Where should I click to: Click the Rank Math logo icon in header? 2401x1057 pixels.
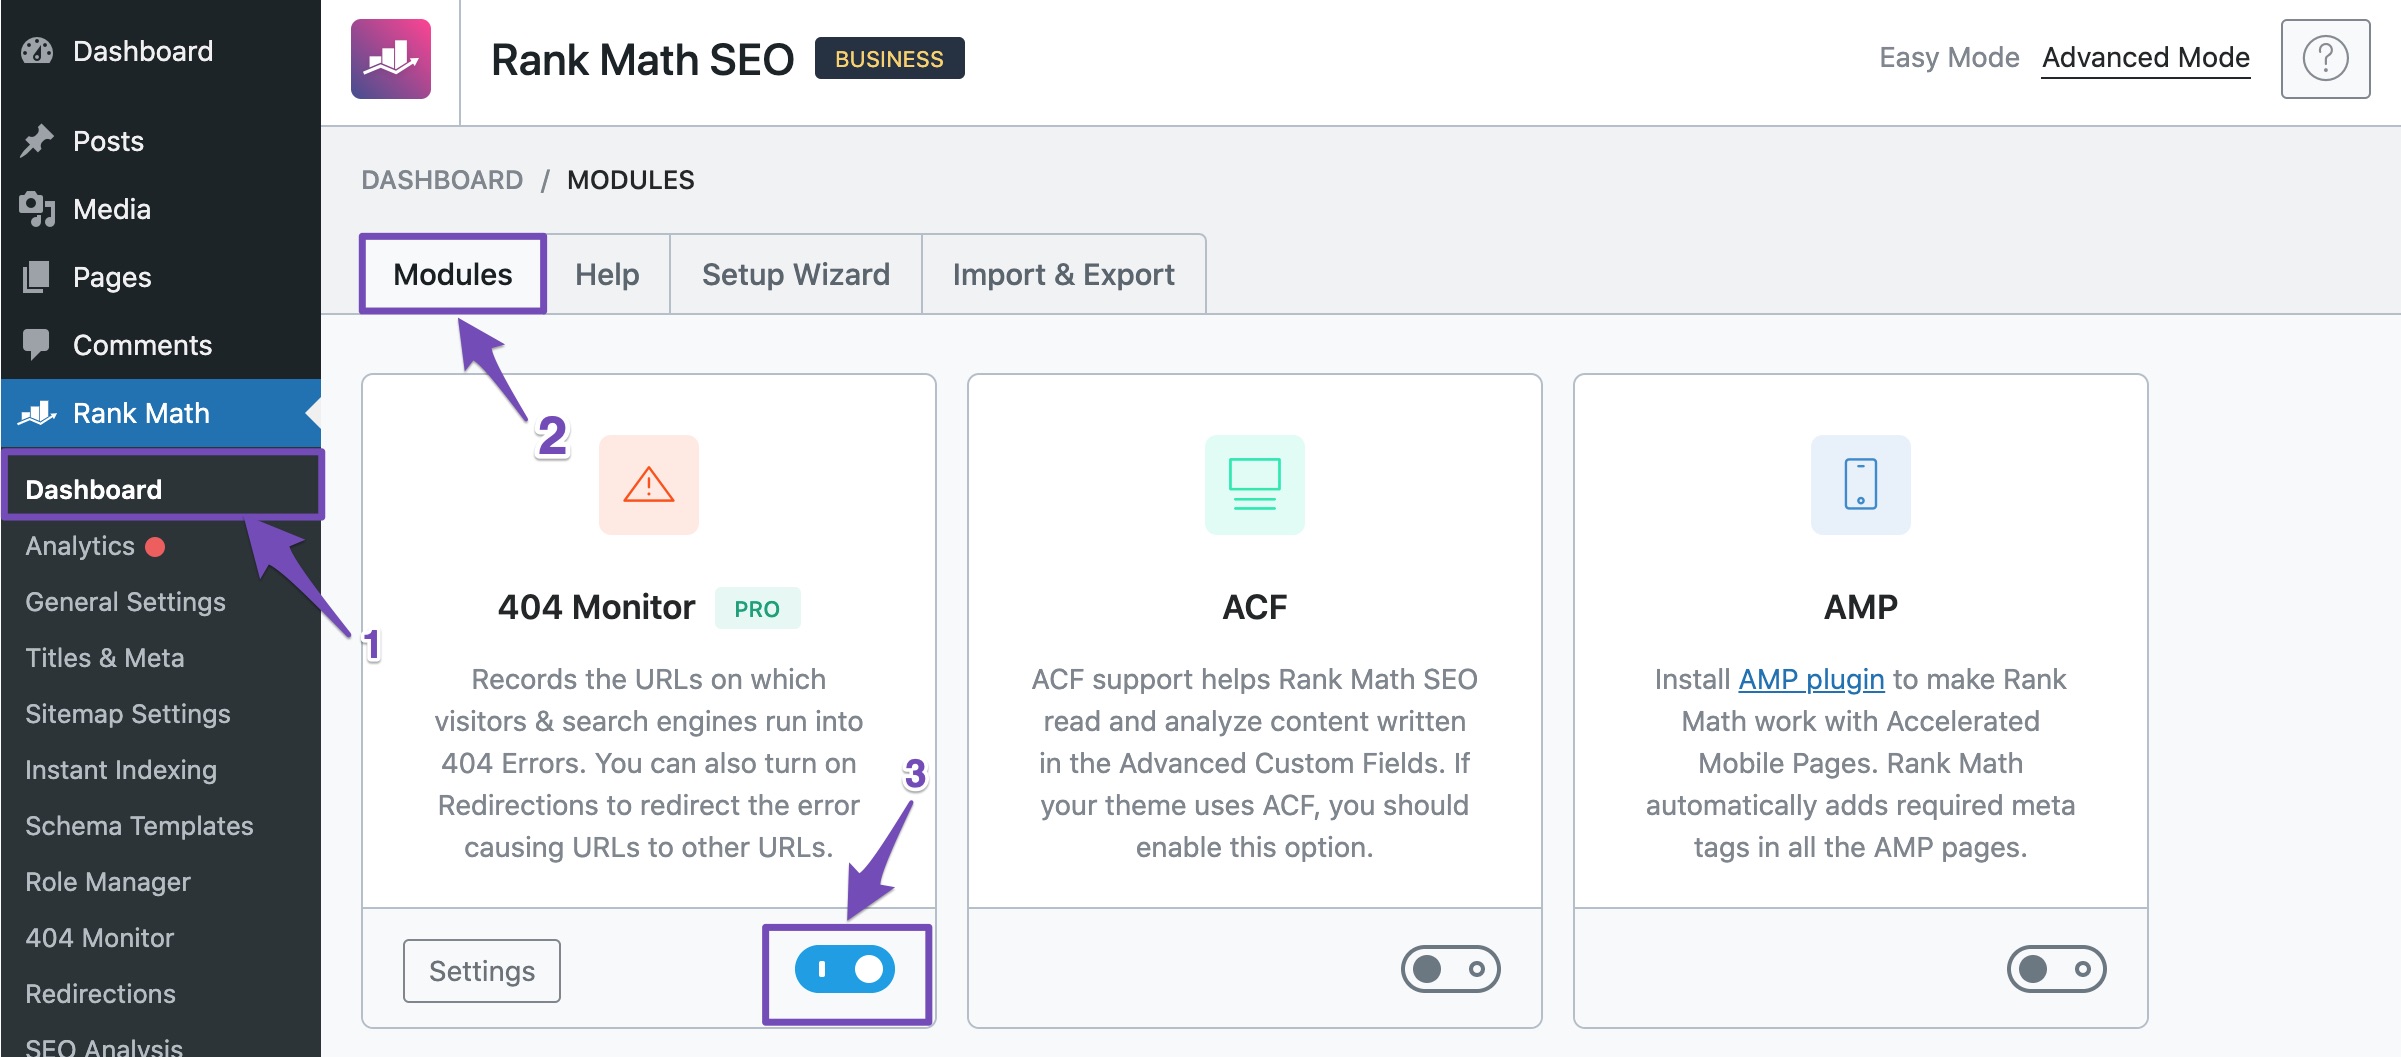tap(390, 59)
